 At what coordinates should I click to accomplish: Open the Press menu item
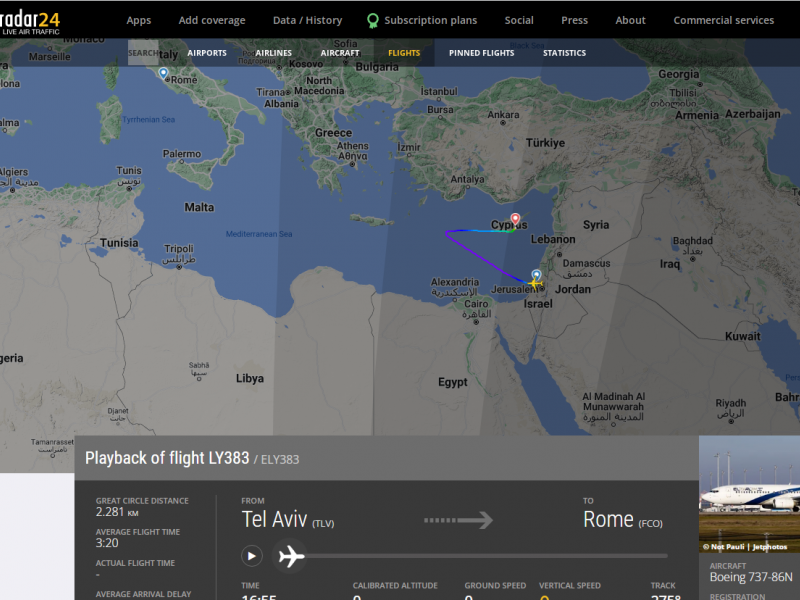tap(574, 20)
